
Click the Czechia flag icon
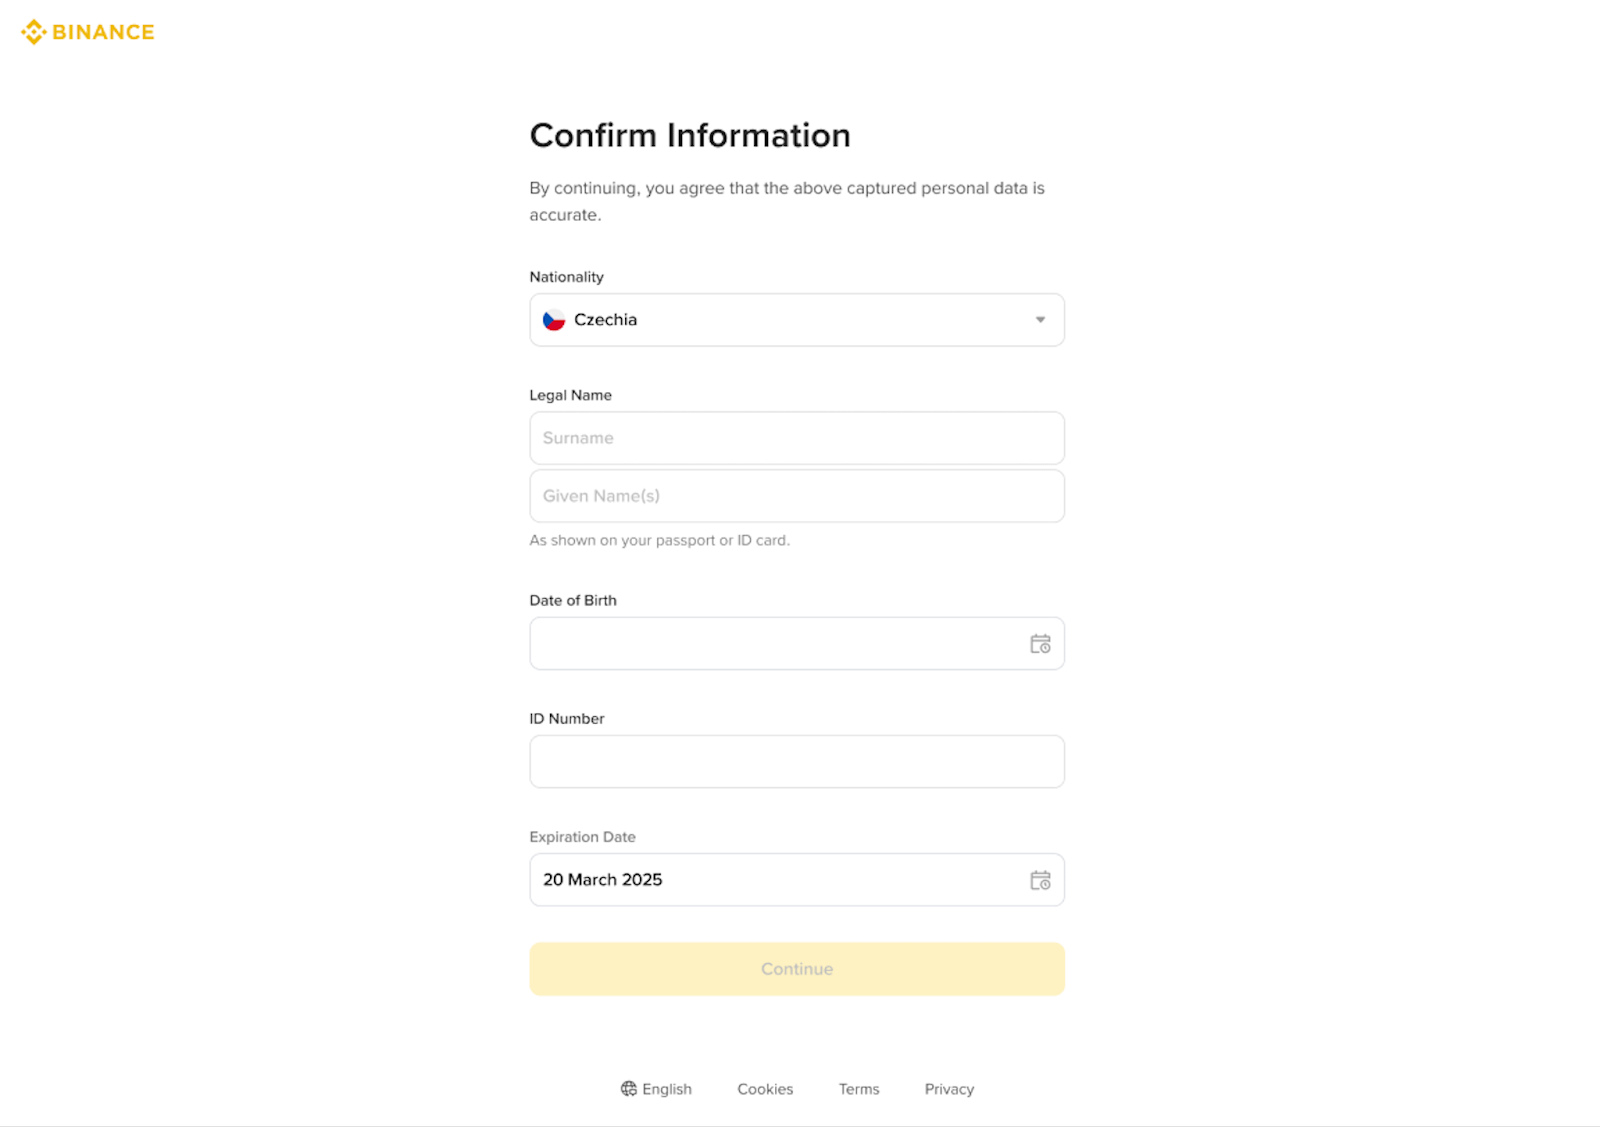[553, 320]
